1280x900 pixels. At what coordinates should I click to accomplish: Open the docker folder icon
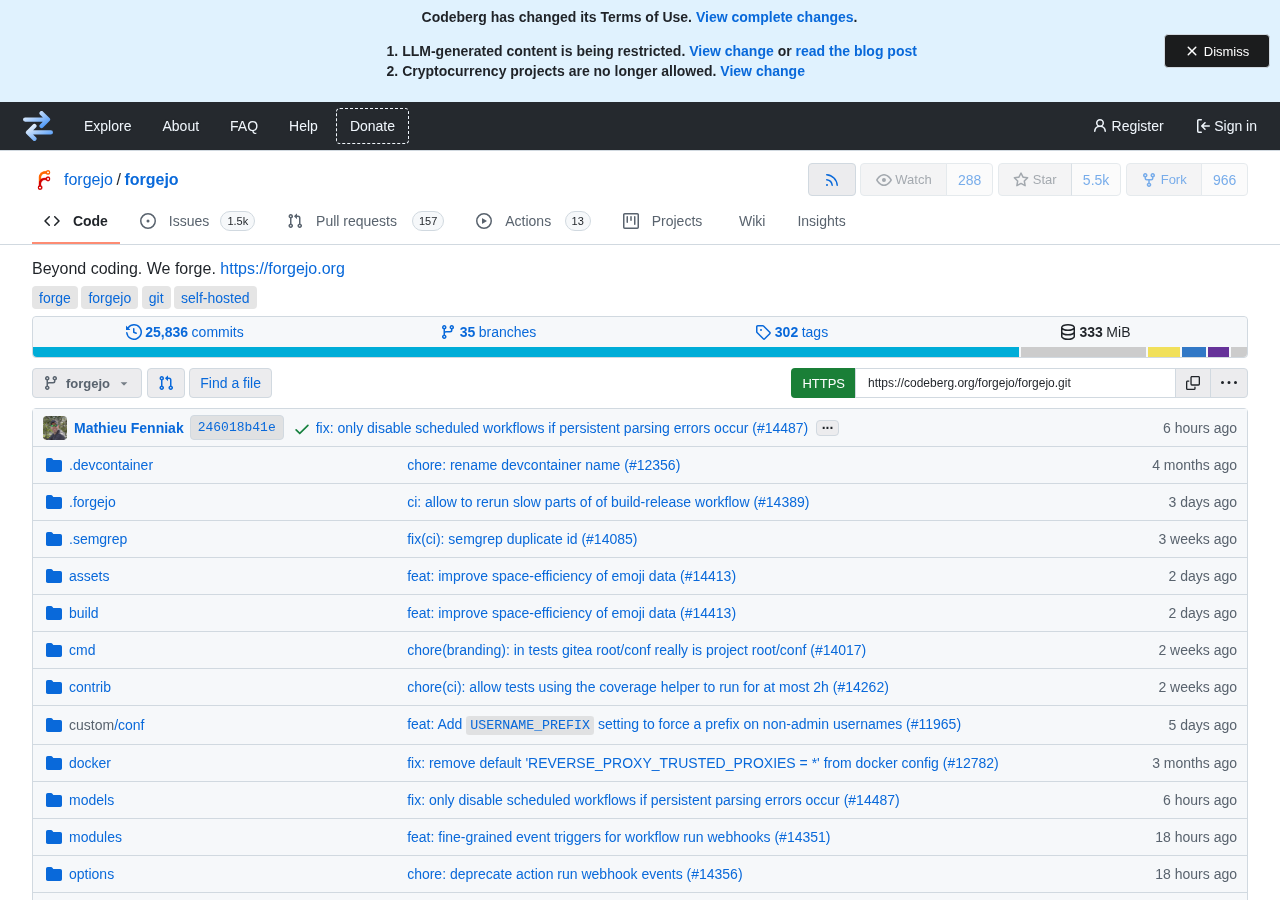54,763
